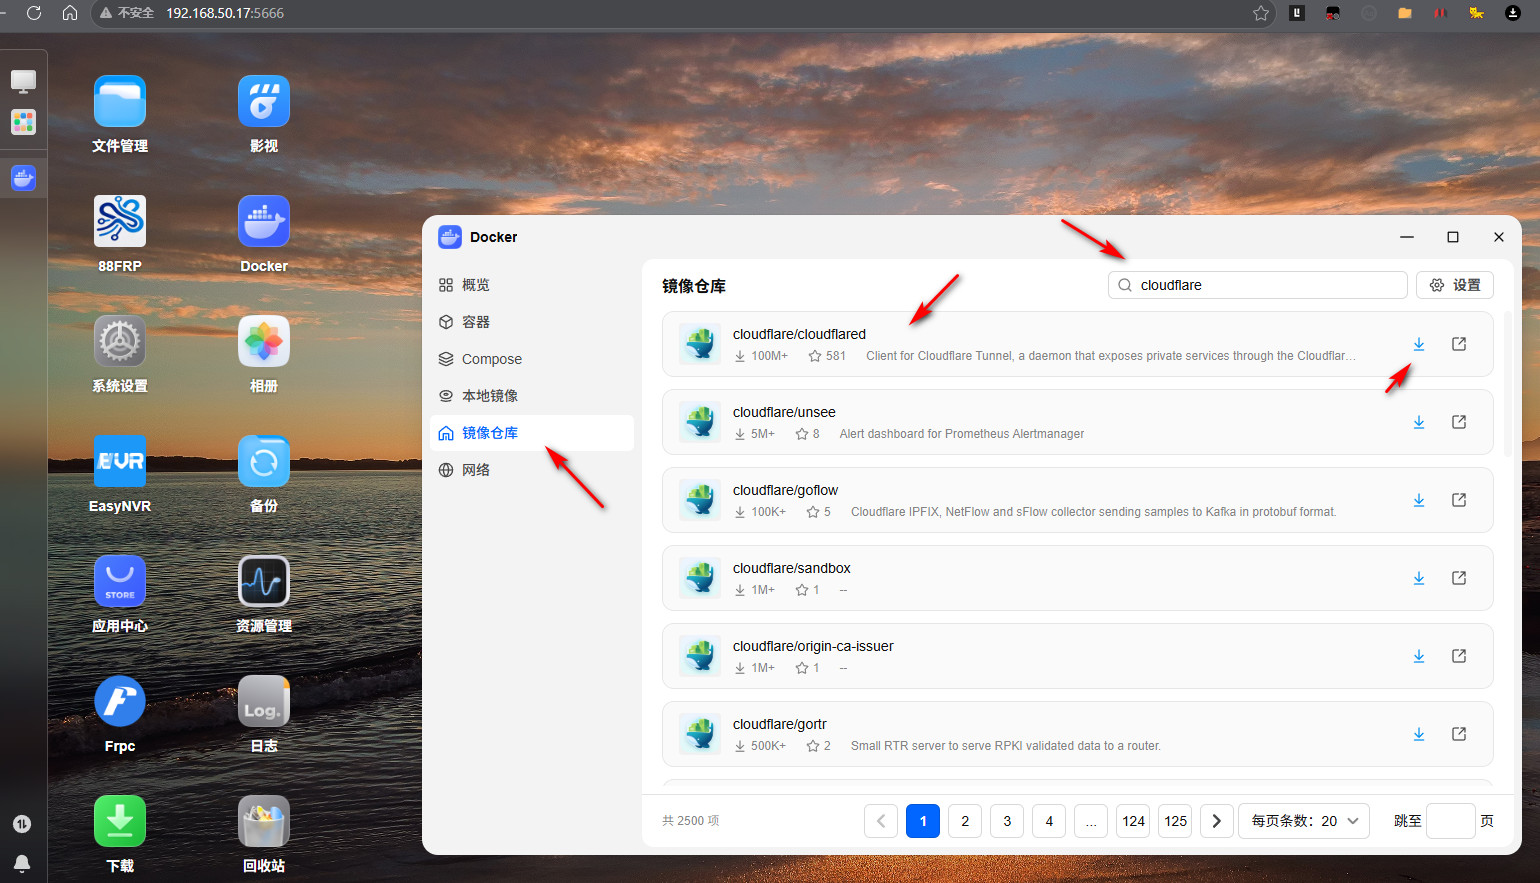This screenshot has height=883, width=1540.
Task: Open cloudflare/sandbox external link icon
Action: (1459, 578)
